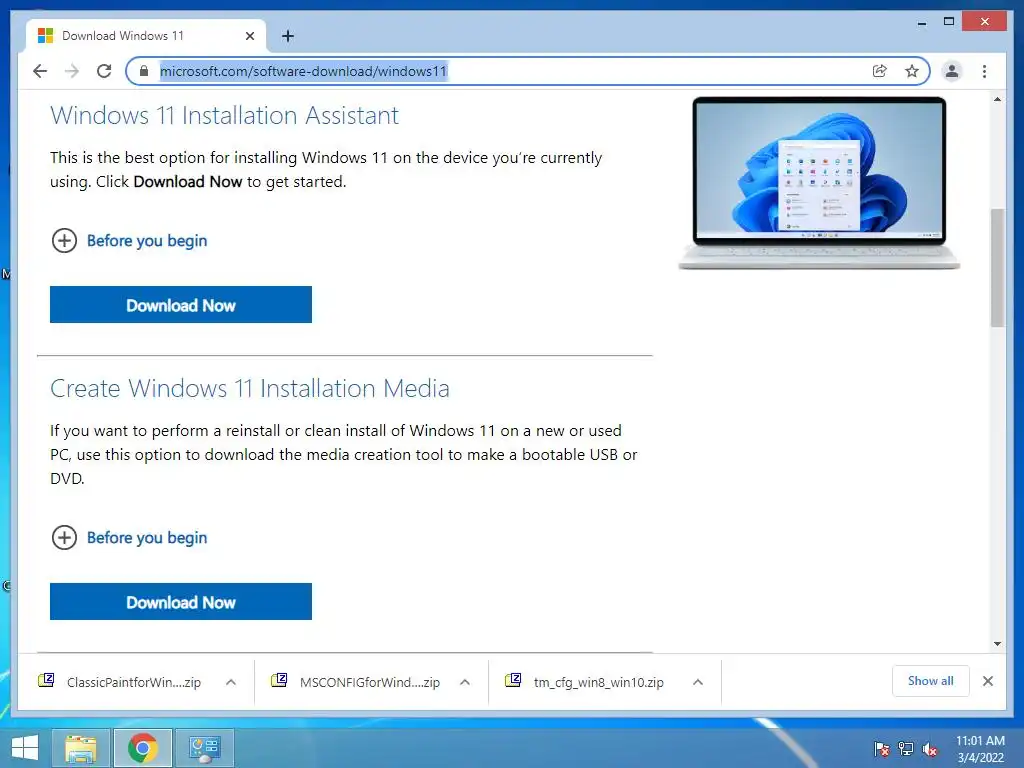The width and height of the screenshot is (1024, 768).
Task: Open tm_cfg_win8_win10.zip download
Action: (x=586, y=682)
